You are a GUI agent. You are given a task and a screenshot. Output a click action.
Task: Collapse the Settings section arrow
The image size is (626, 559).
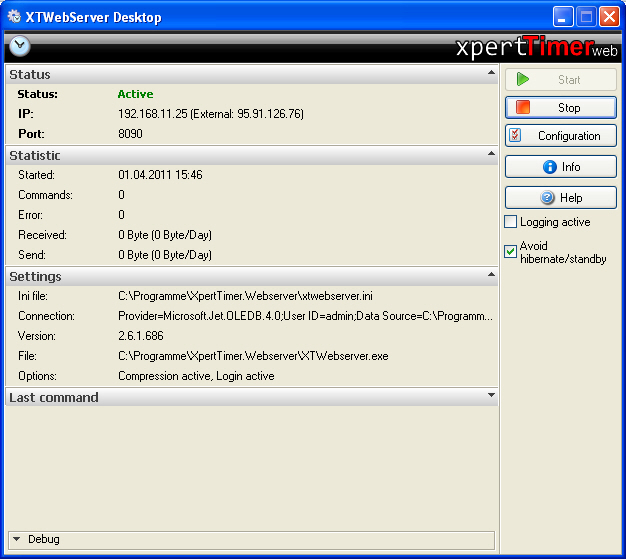491,274
